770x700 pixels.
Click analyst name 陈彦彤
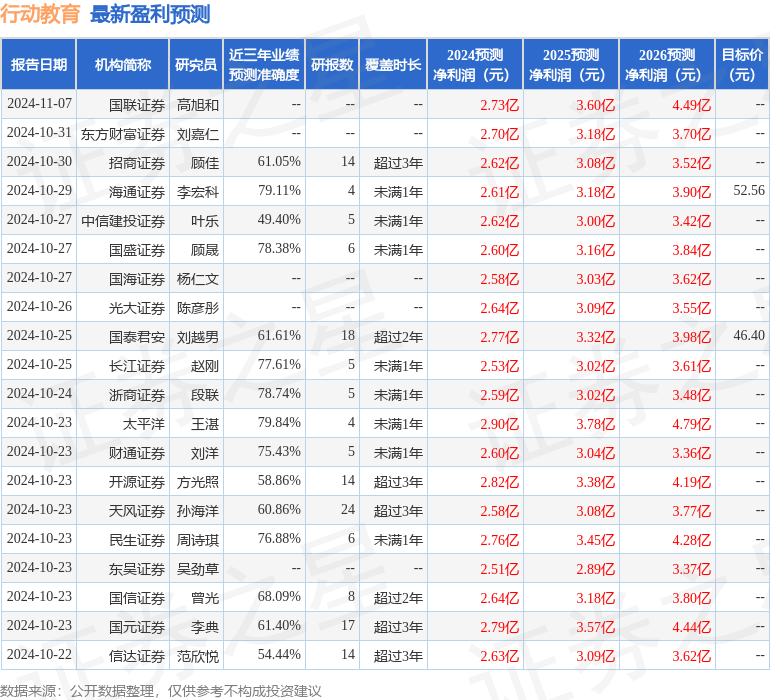[x=197, y=308]
